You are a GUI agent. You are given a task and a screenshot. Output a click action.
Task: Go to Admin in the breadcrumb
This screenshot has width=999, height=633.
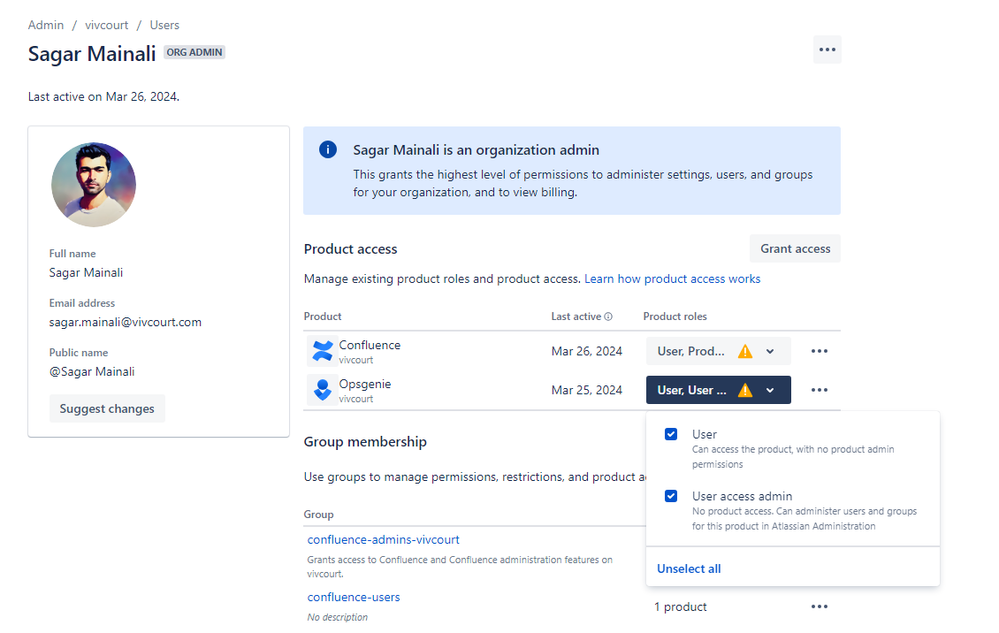tap(46, 25)
